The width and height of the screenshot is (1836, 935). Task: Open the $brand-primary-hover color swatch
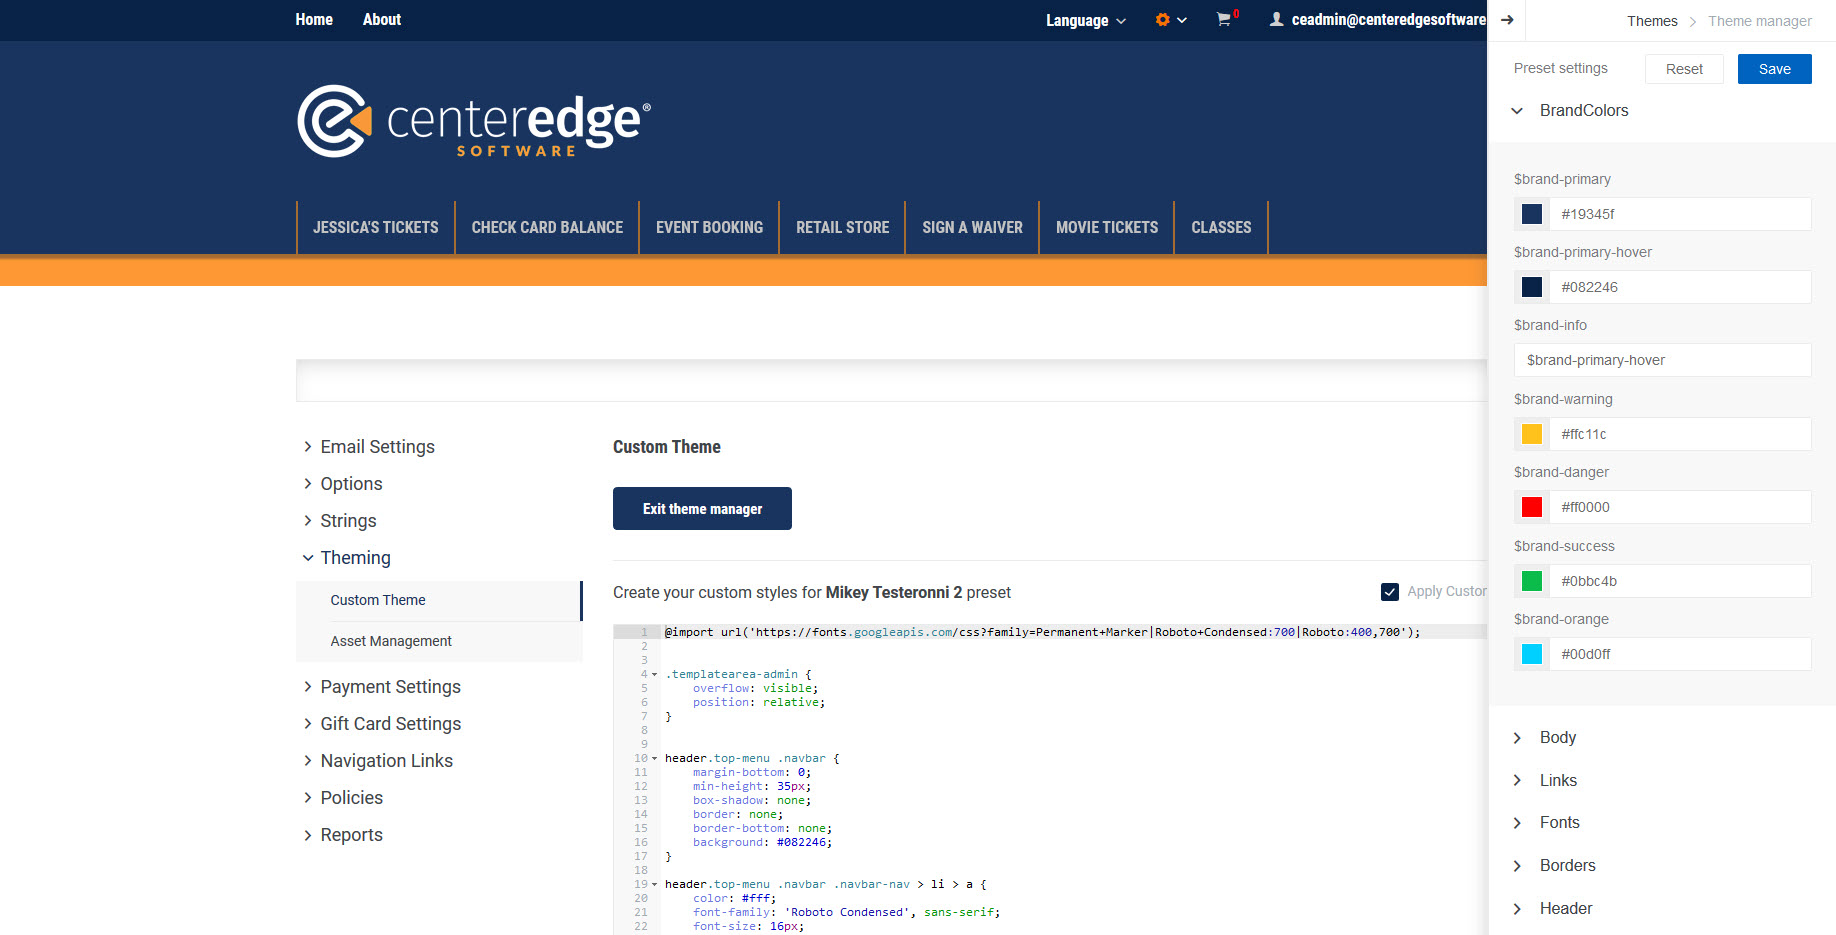(x=1531, y=287)
